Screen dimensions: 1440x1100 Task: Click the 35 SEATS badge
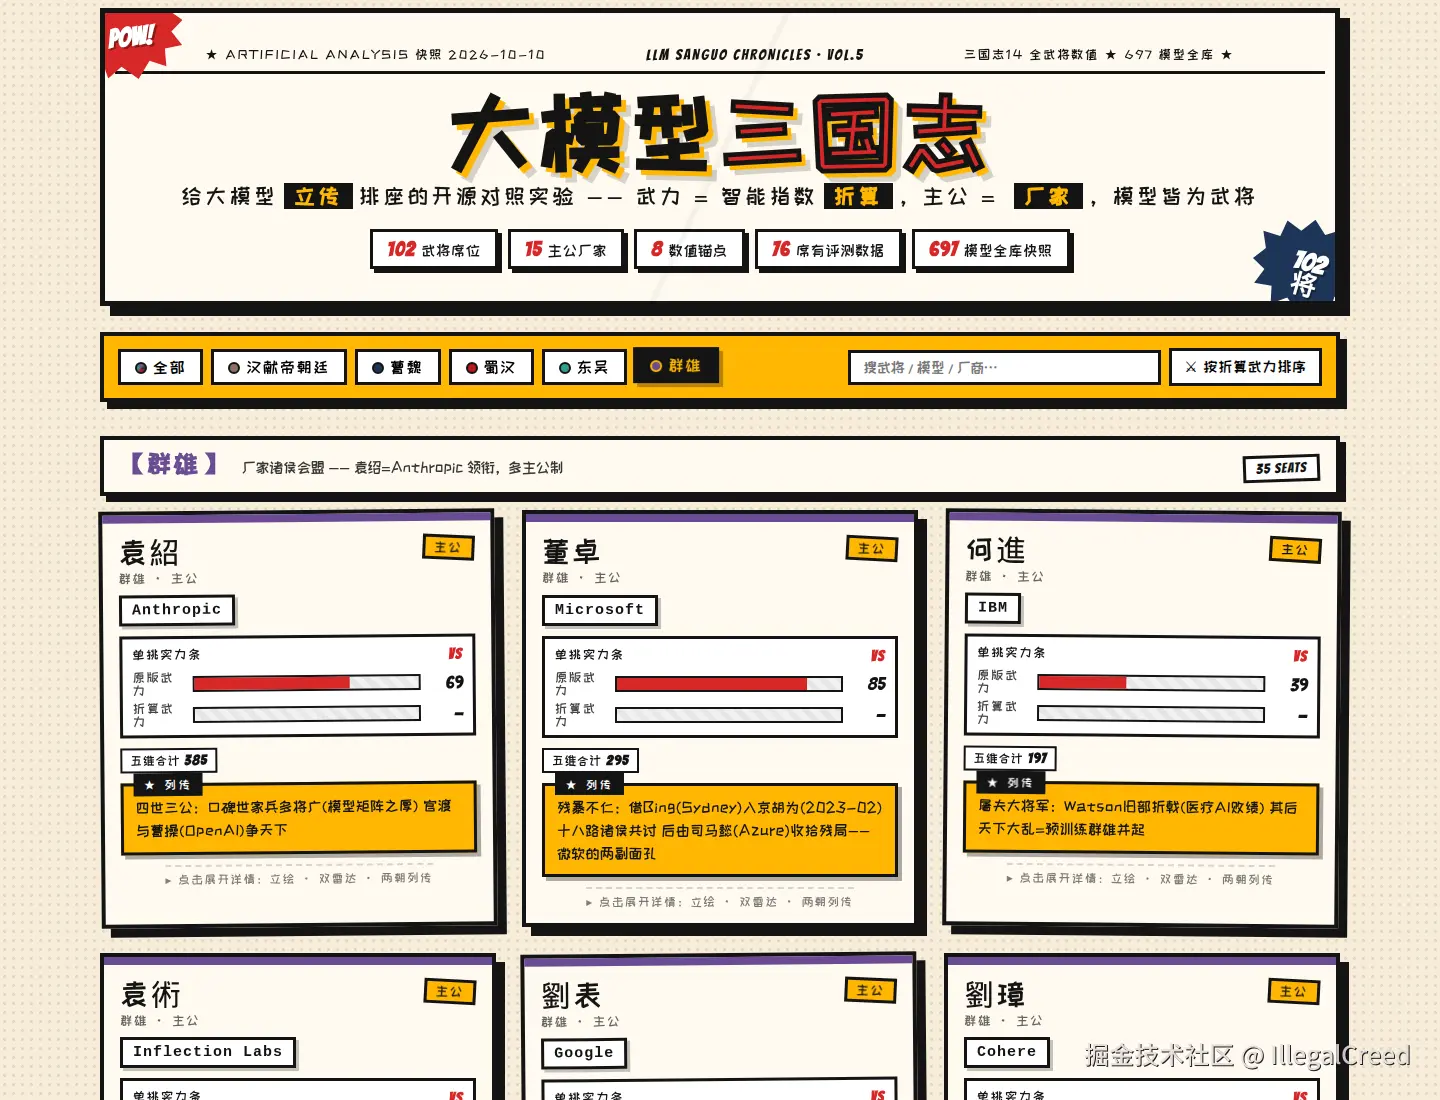(x=1281, y=468)
